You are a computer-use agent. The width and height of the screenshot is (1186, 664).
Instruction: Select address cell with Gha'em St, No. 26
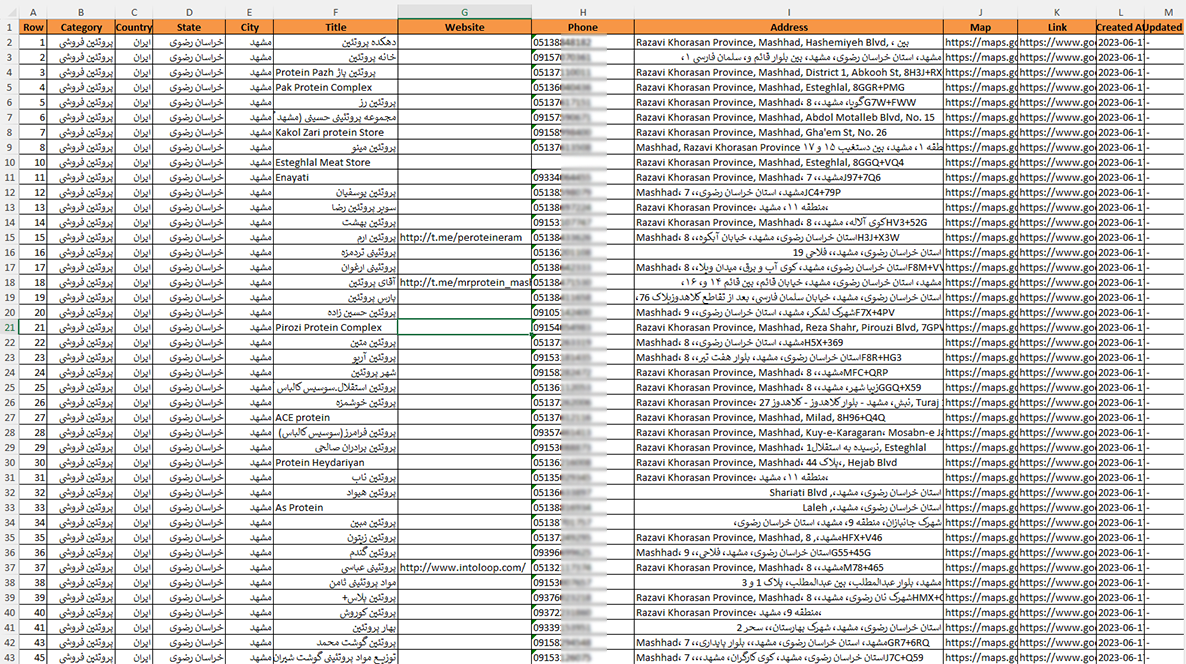789,132
